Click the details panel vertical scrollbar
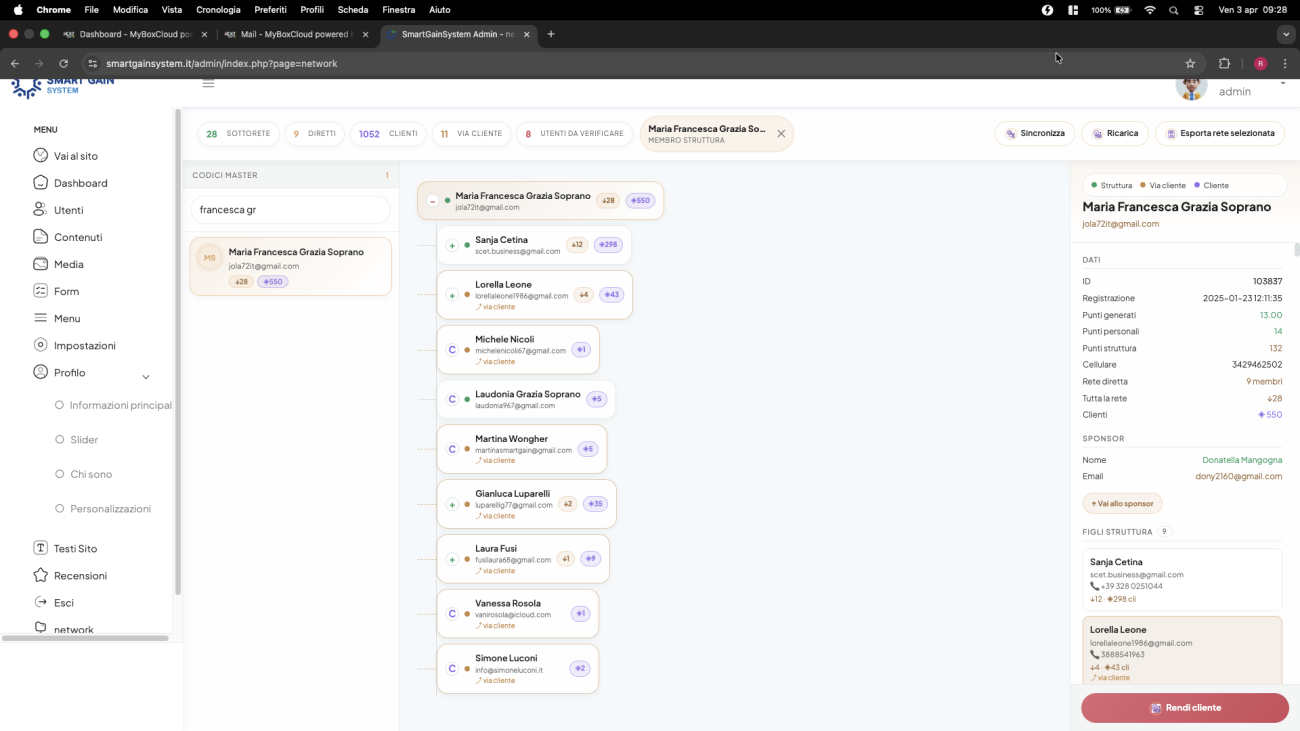This screenshot has width=1300, height=731. tap(1297, 249)
